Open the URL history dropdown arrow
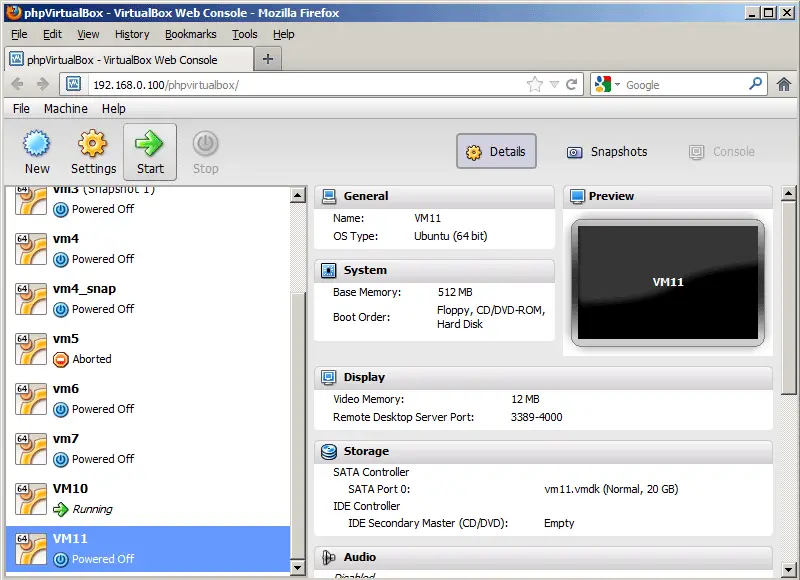The height and width of the screenshot is (580, 800). [555, 85]
